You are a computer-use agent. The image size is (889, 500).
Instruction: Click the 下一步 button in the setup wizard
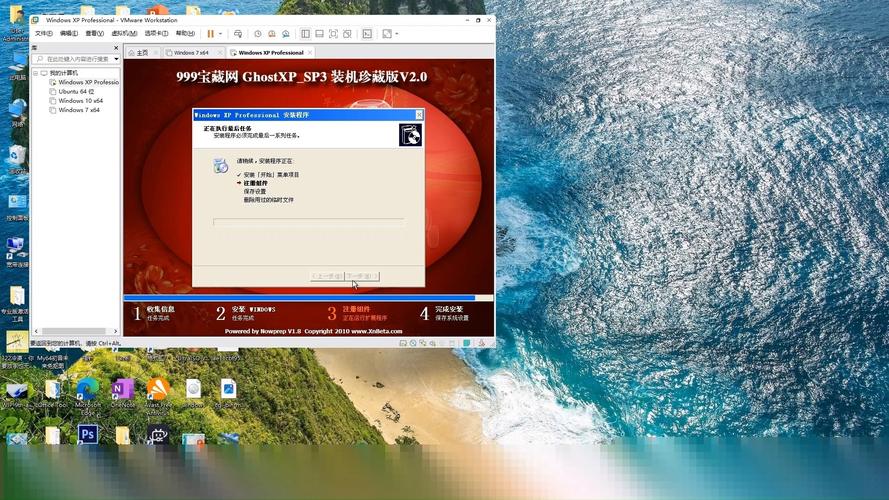[x=361, y=276]
